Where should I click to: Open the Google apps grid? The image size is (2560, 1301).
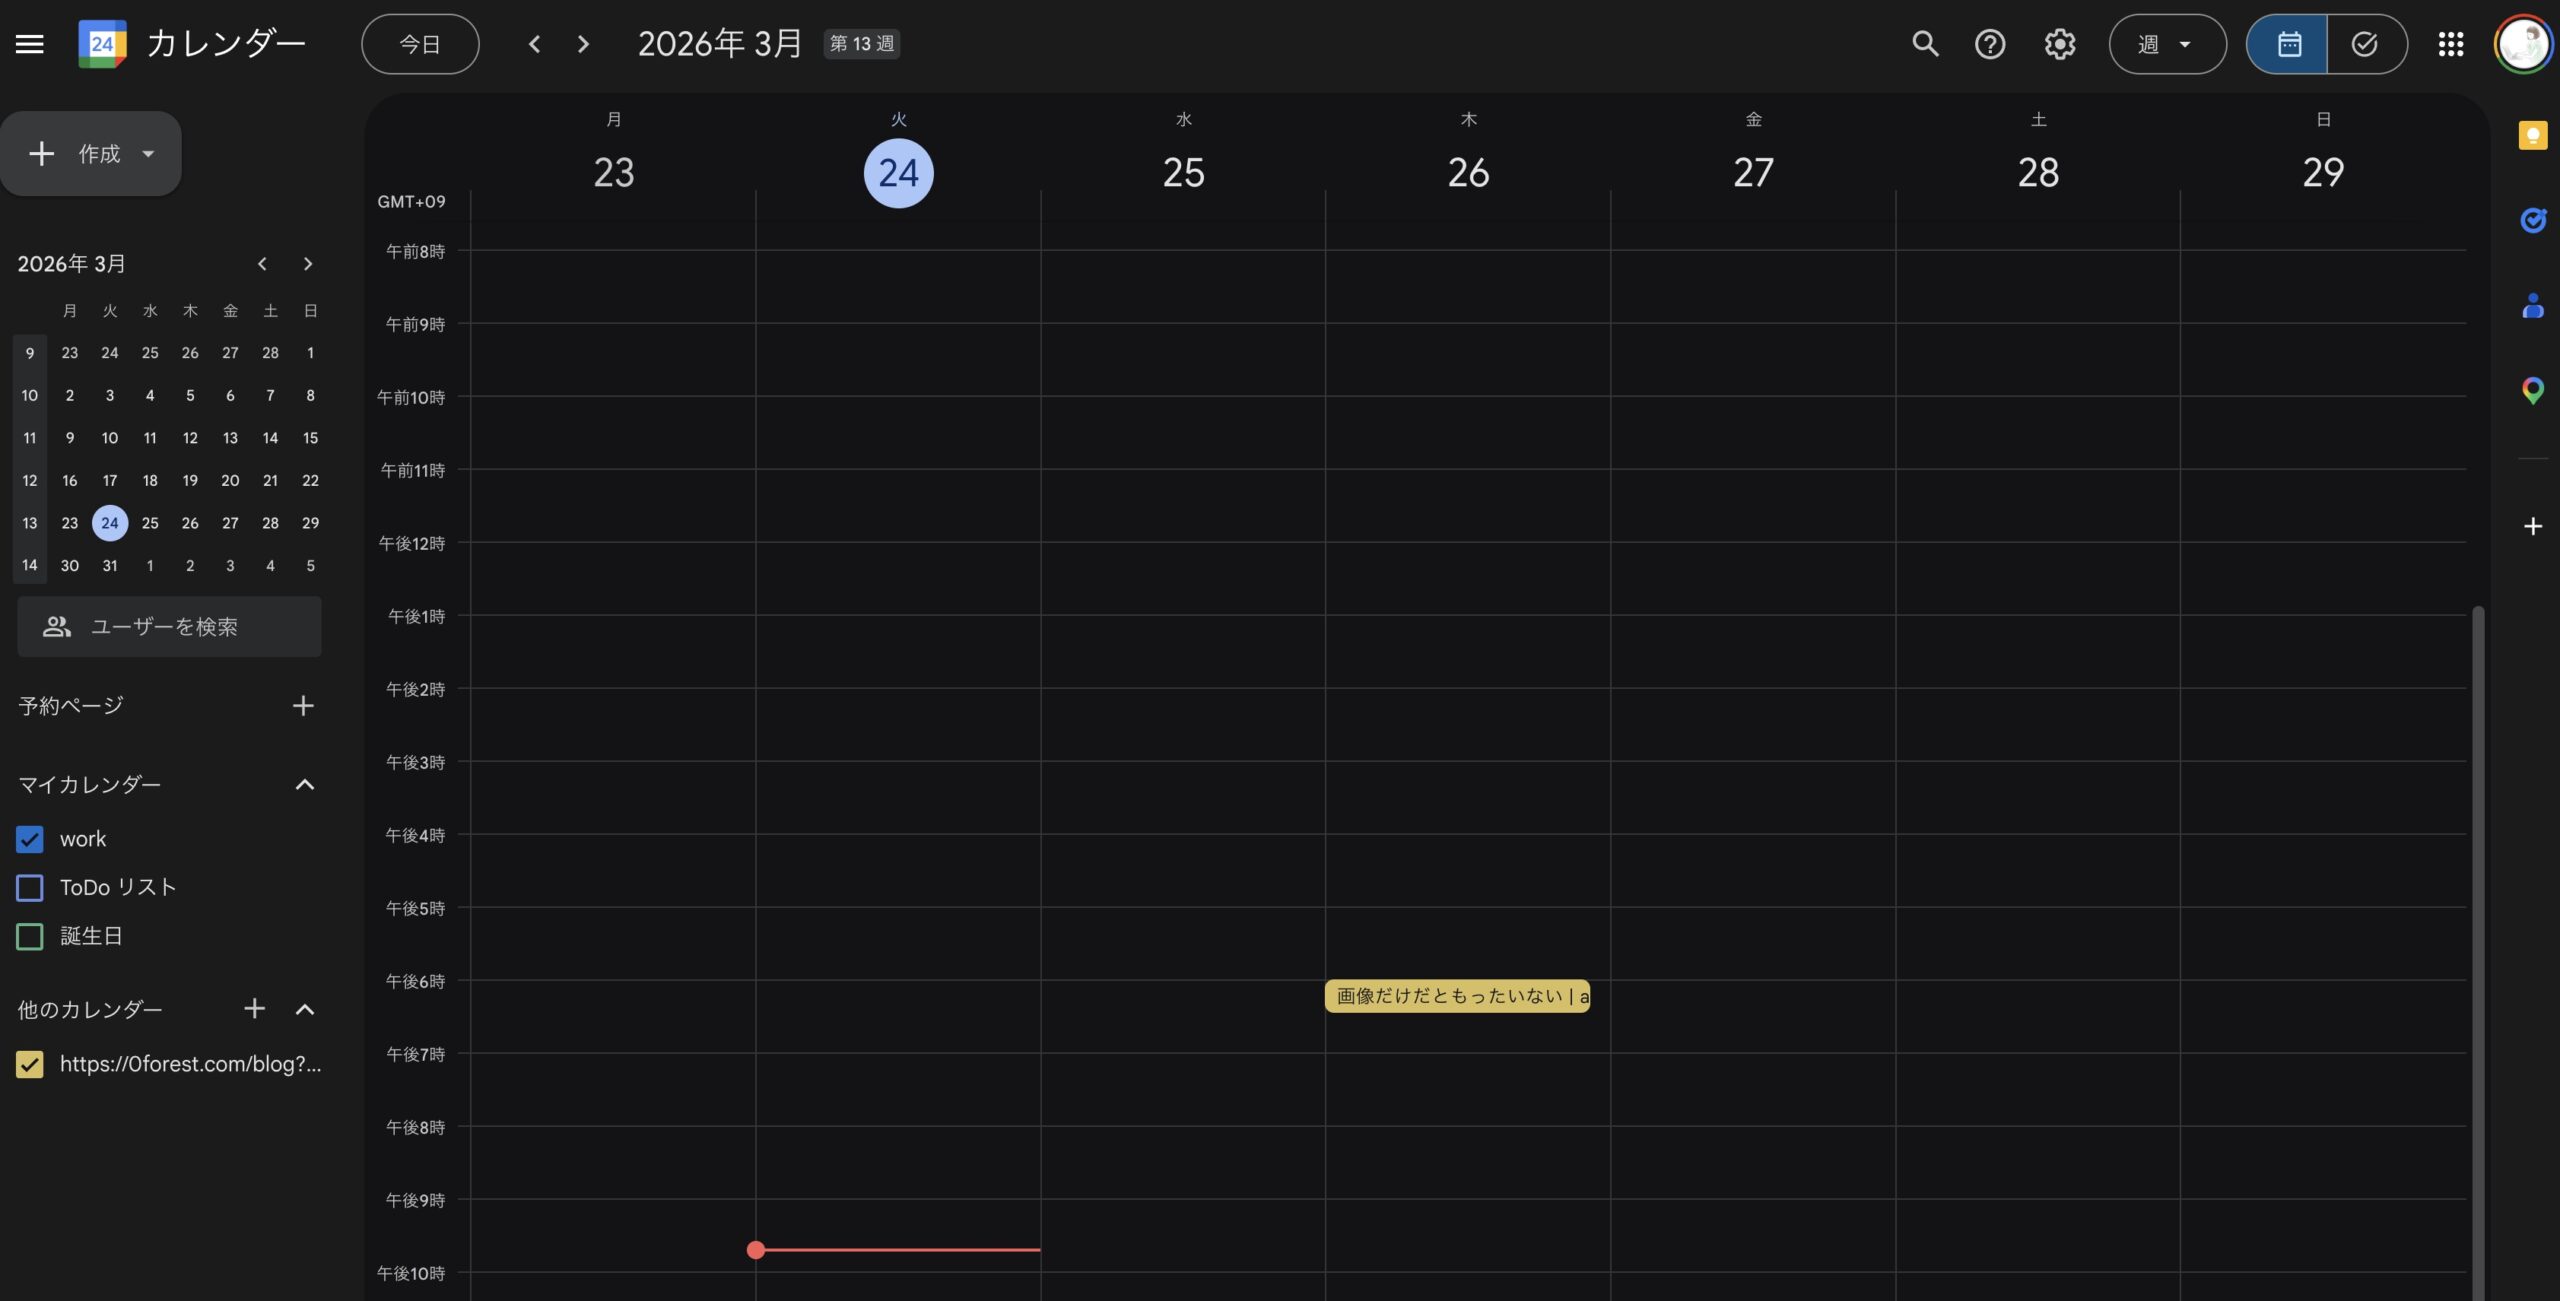2451,44
